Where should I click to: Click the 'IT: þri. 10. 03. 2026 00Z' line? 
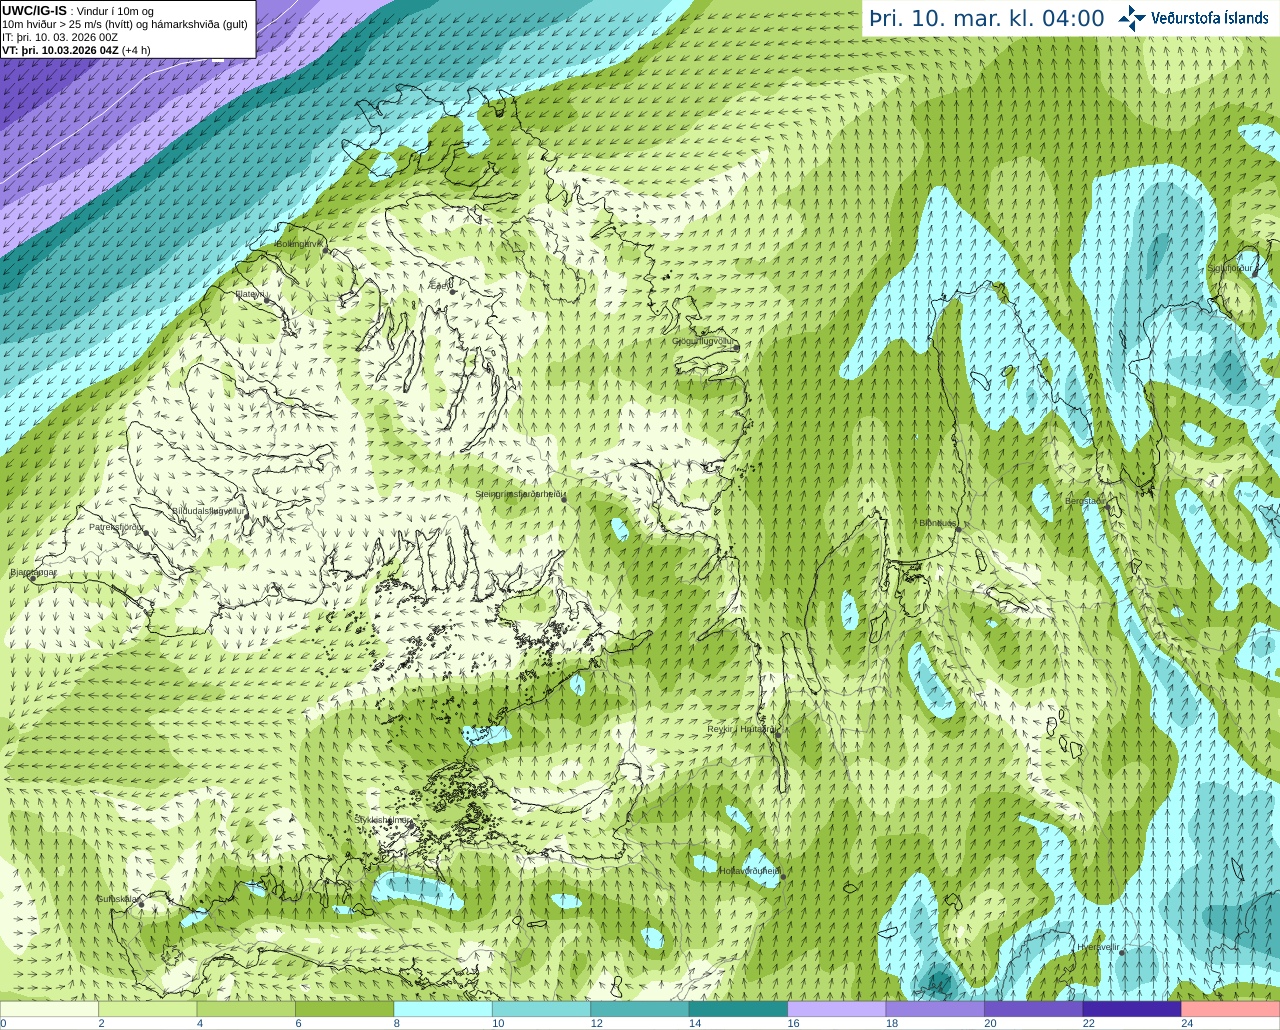tap(60, 37)
